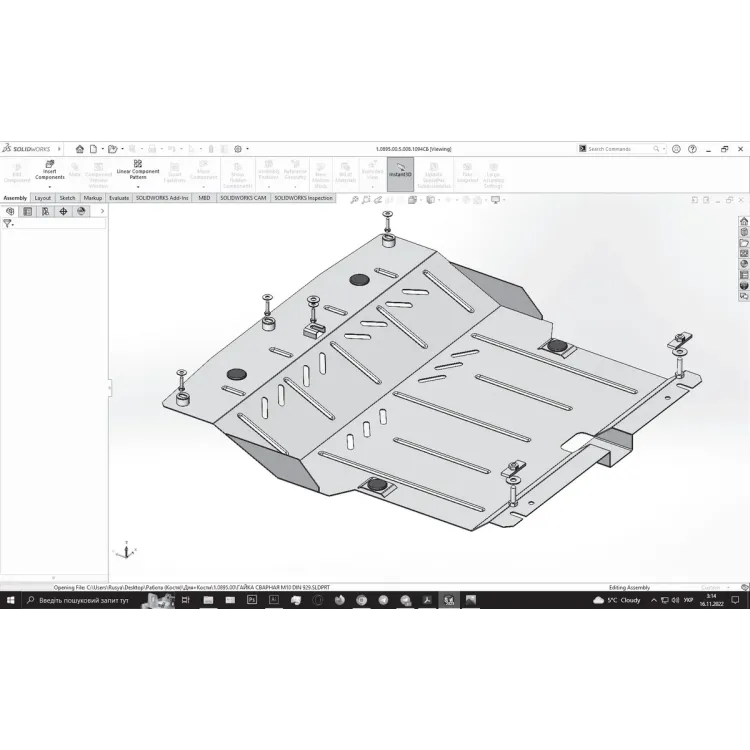
Task: Open the SOLIDWORKS CAM tab
Action: point(243,198)
